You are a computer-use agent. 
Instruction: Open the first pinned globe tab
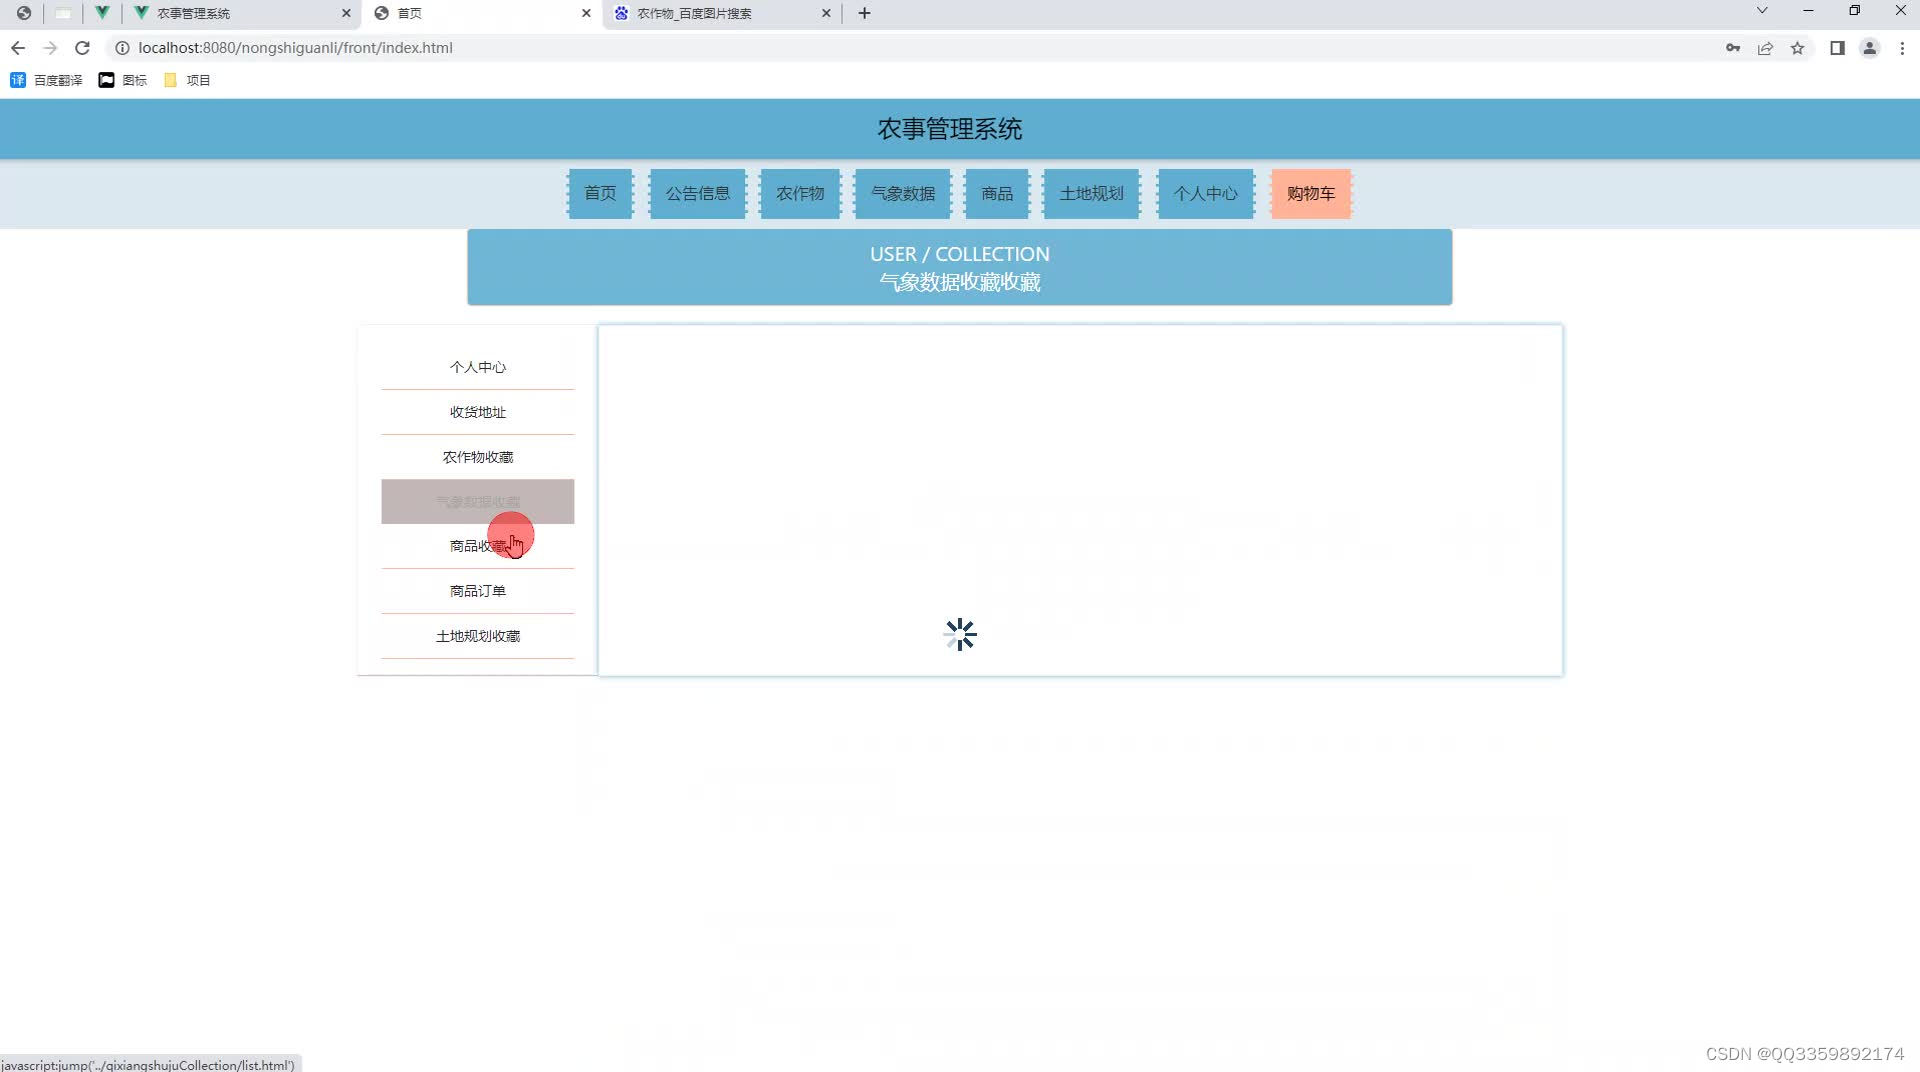[23, 13]
